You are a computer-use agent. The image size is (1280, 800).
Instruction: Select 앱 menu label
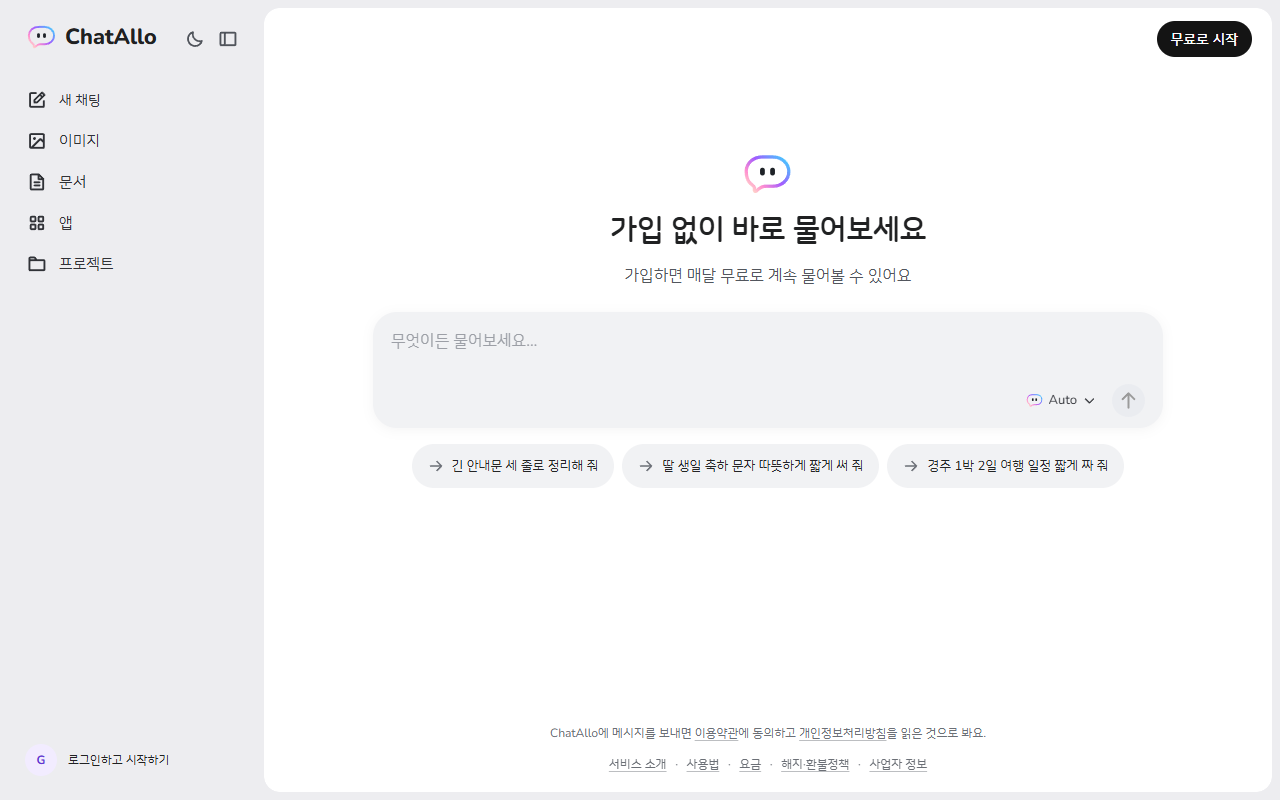point(66,223)
